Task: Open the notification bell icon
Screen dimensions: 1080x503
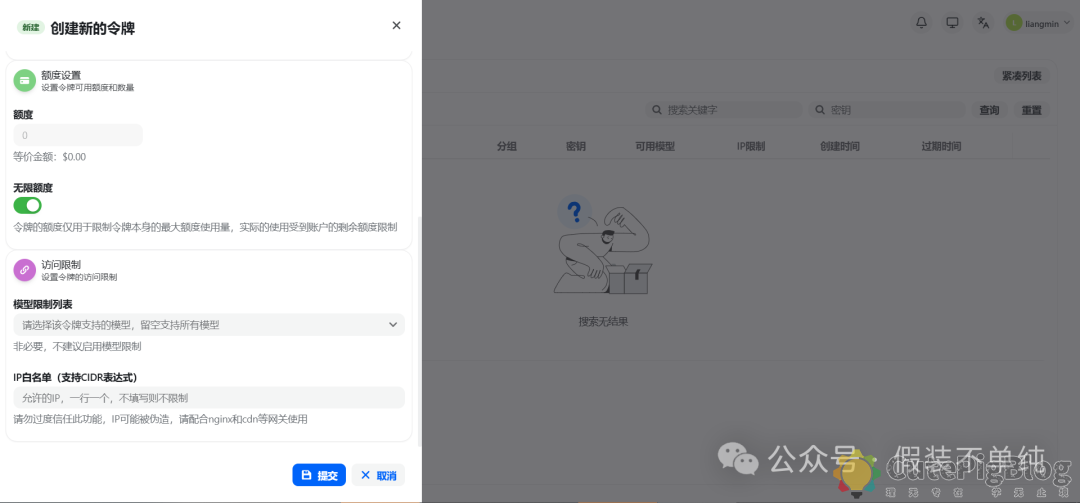Action: point(921,23)
